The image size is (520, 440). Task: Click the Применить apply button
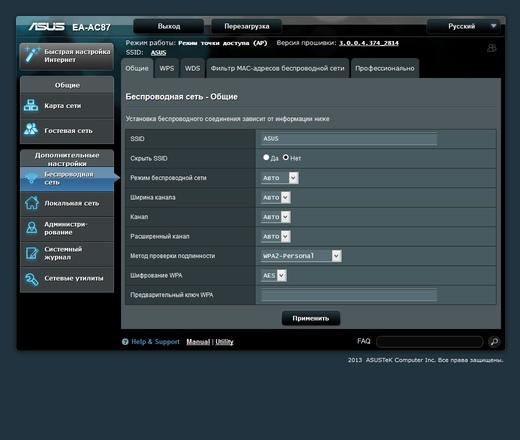[x=311, y=318]
